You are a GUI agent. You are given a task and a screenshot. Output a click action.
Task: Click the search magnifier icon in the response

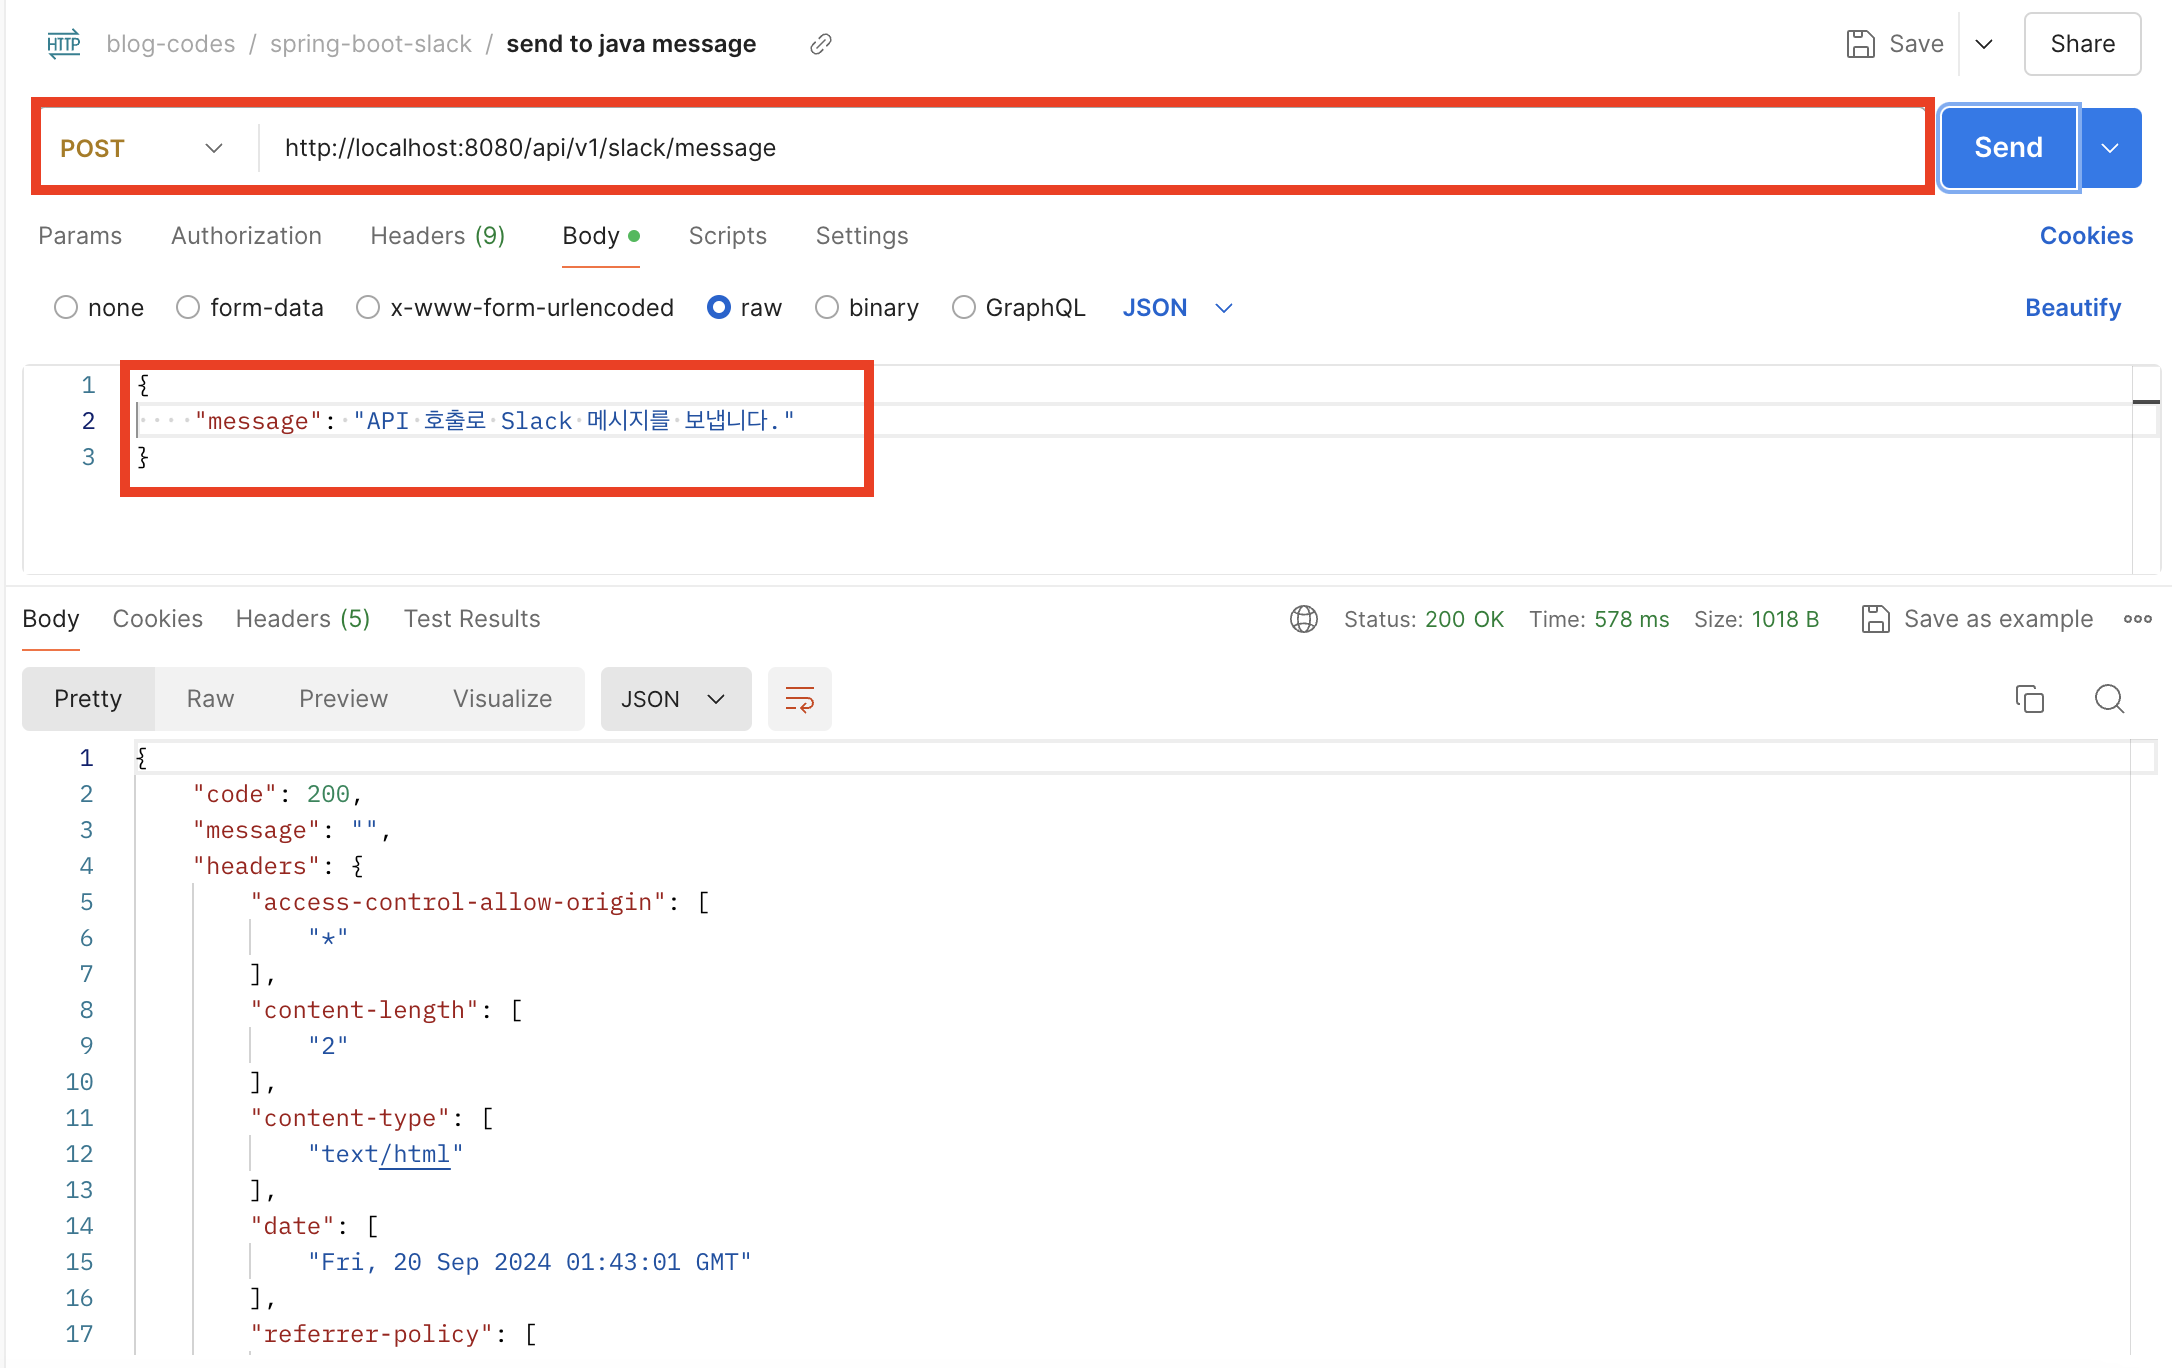(2109, 699)
